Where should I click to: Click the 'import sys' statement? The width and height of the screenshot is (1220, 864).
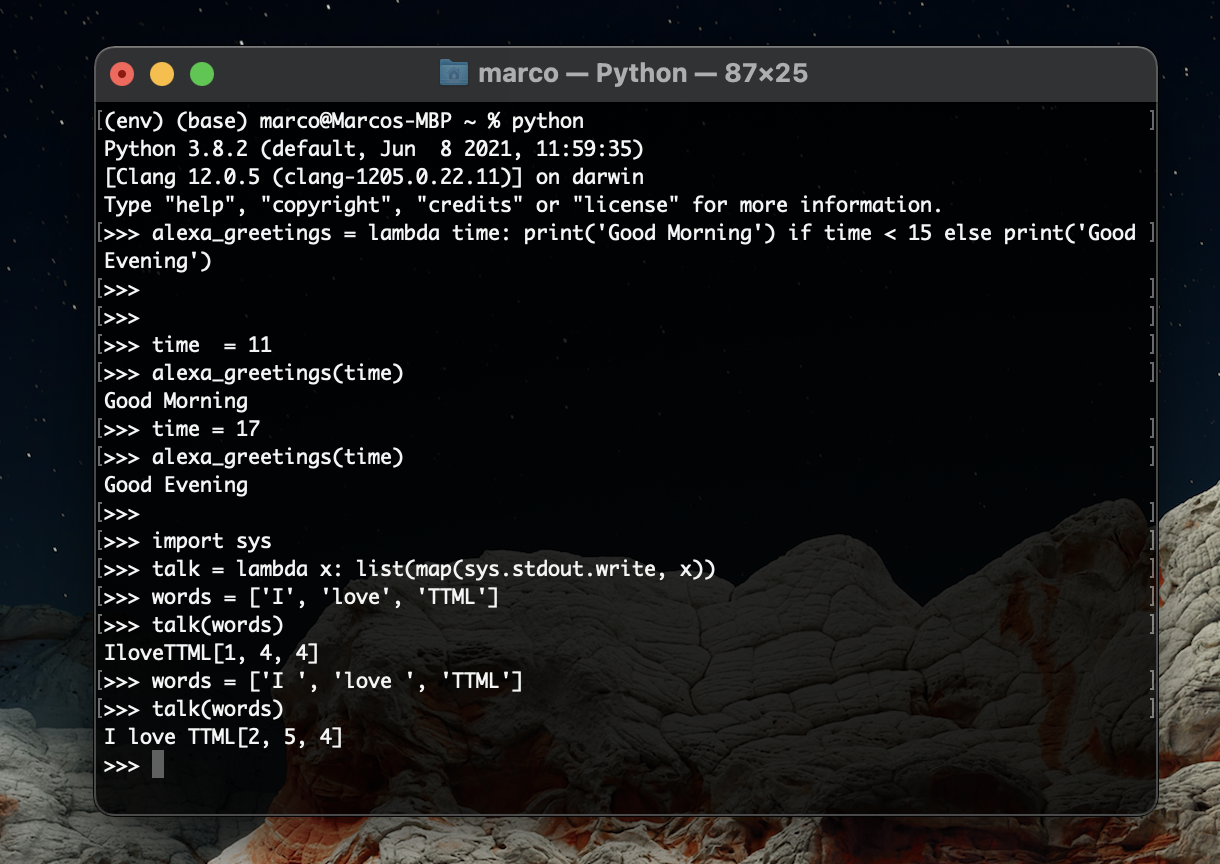coord(212,541)
